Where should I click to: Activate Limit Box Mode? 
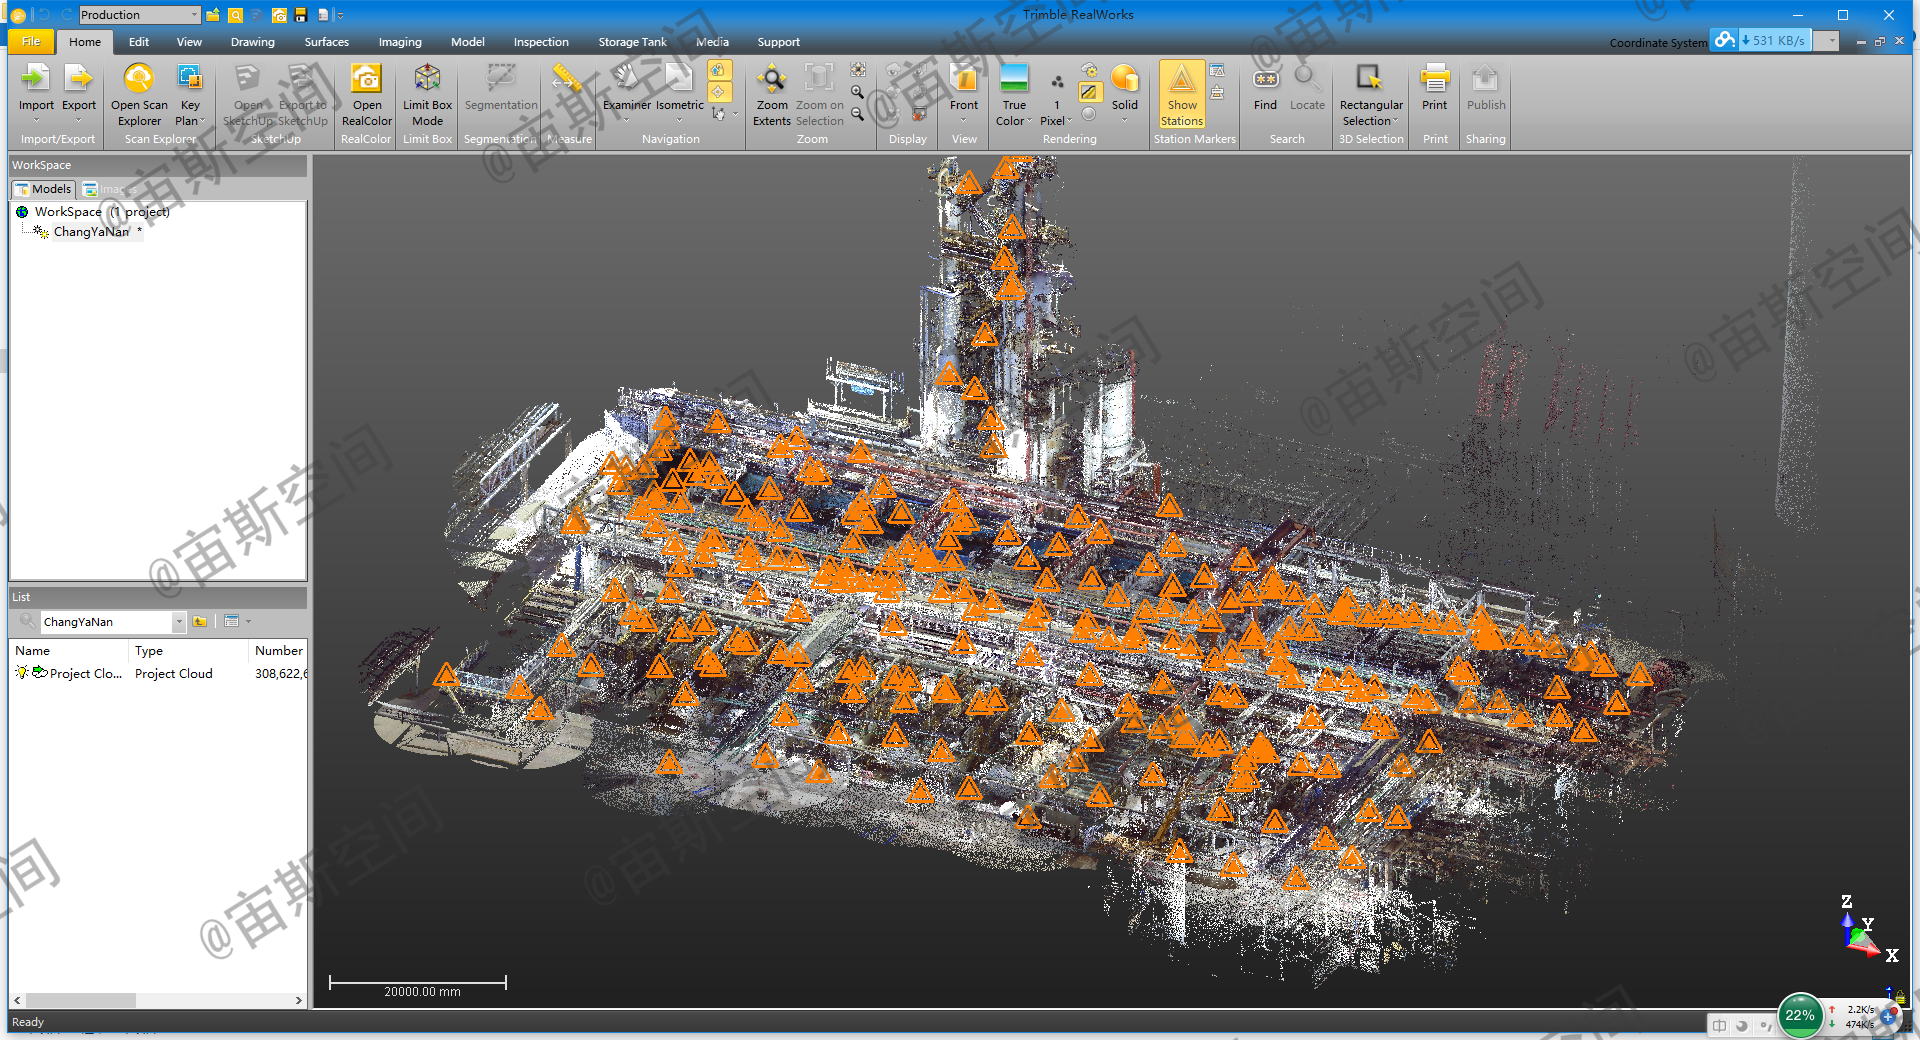(427, 95)
